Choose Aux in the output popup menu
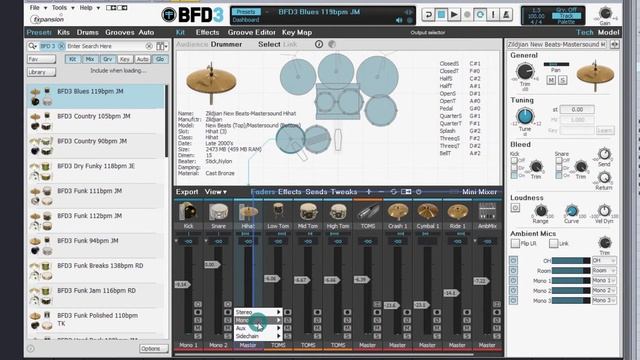Image resolution: width=640 pixels, height=360 pixels. click(258, 328)
